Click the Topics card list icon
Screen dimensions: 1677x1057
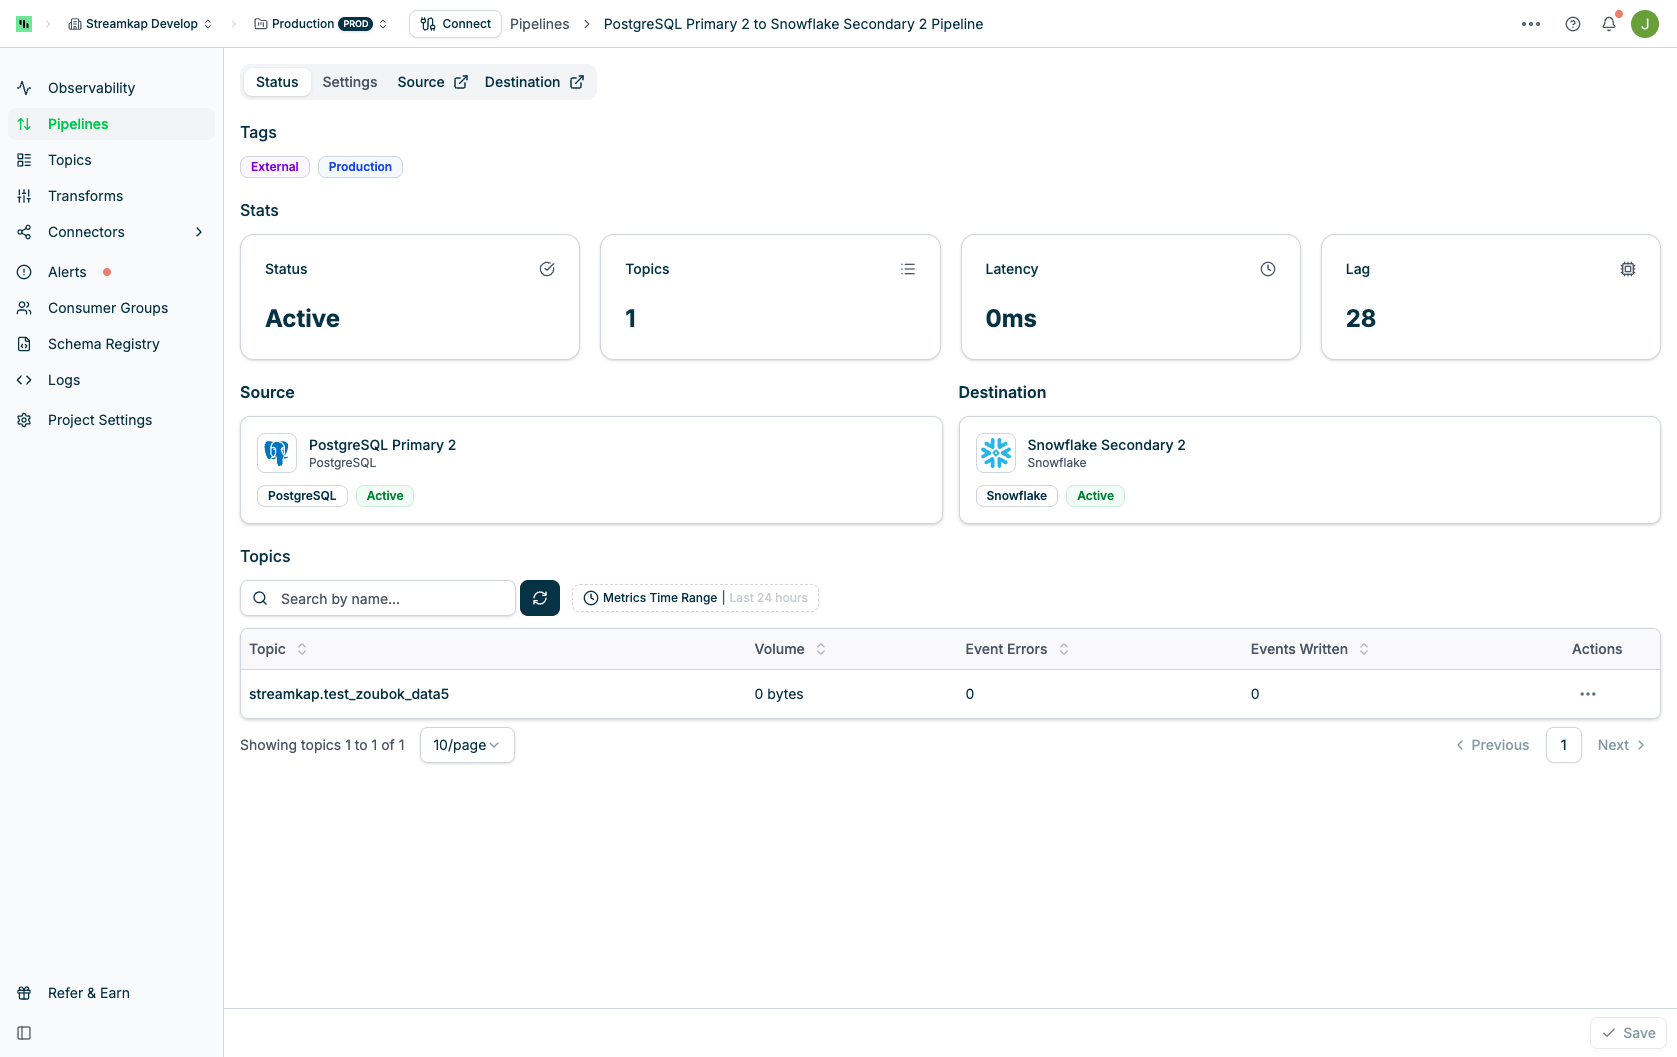[908, 269]
